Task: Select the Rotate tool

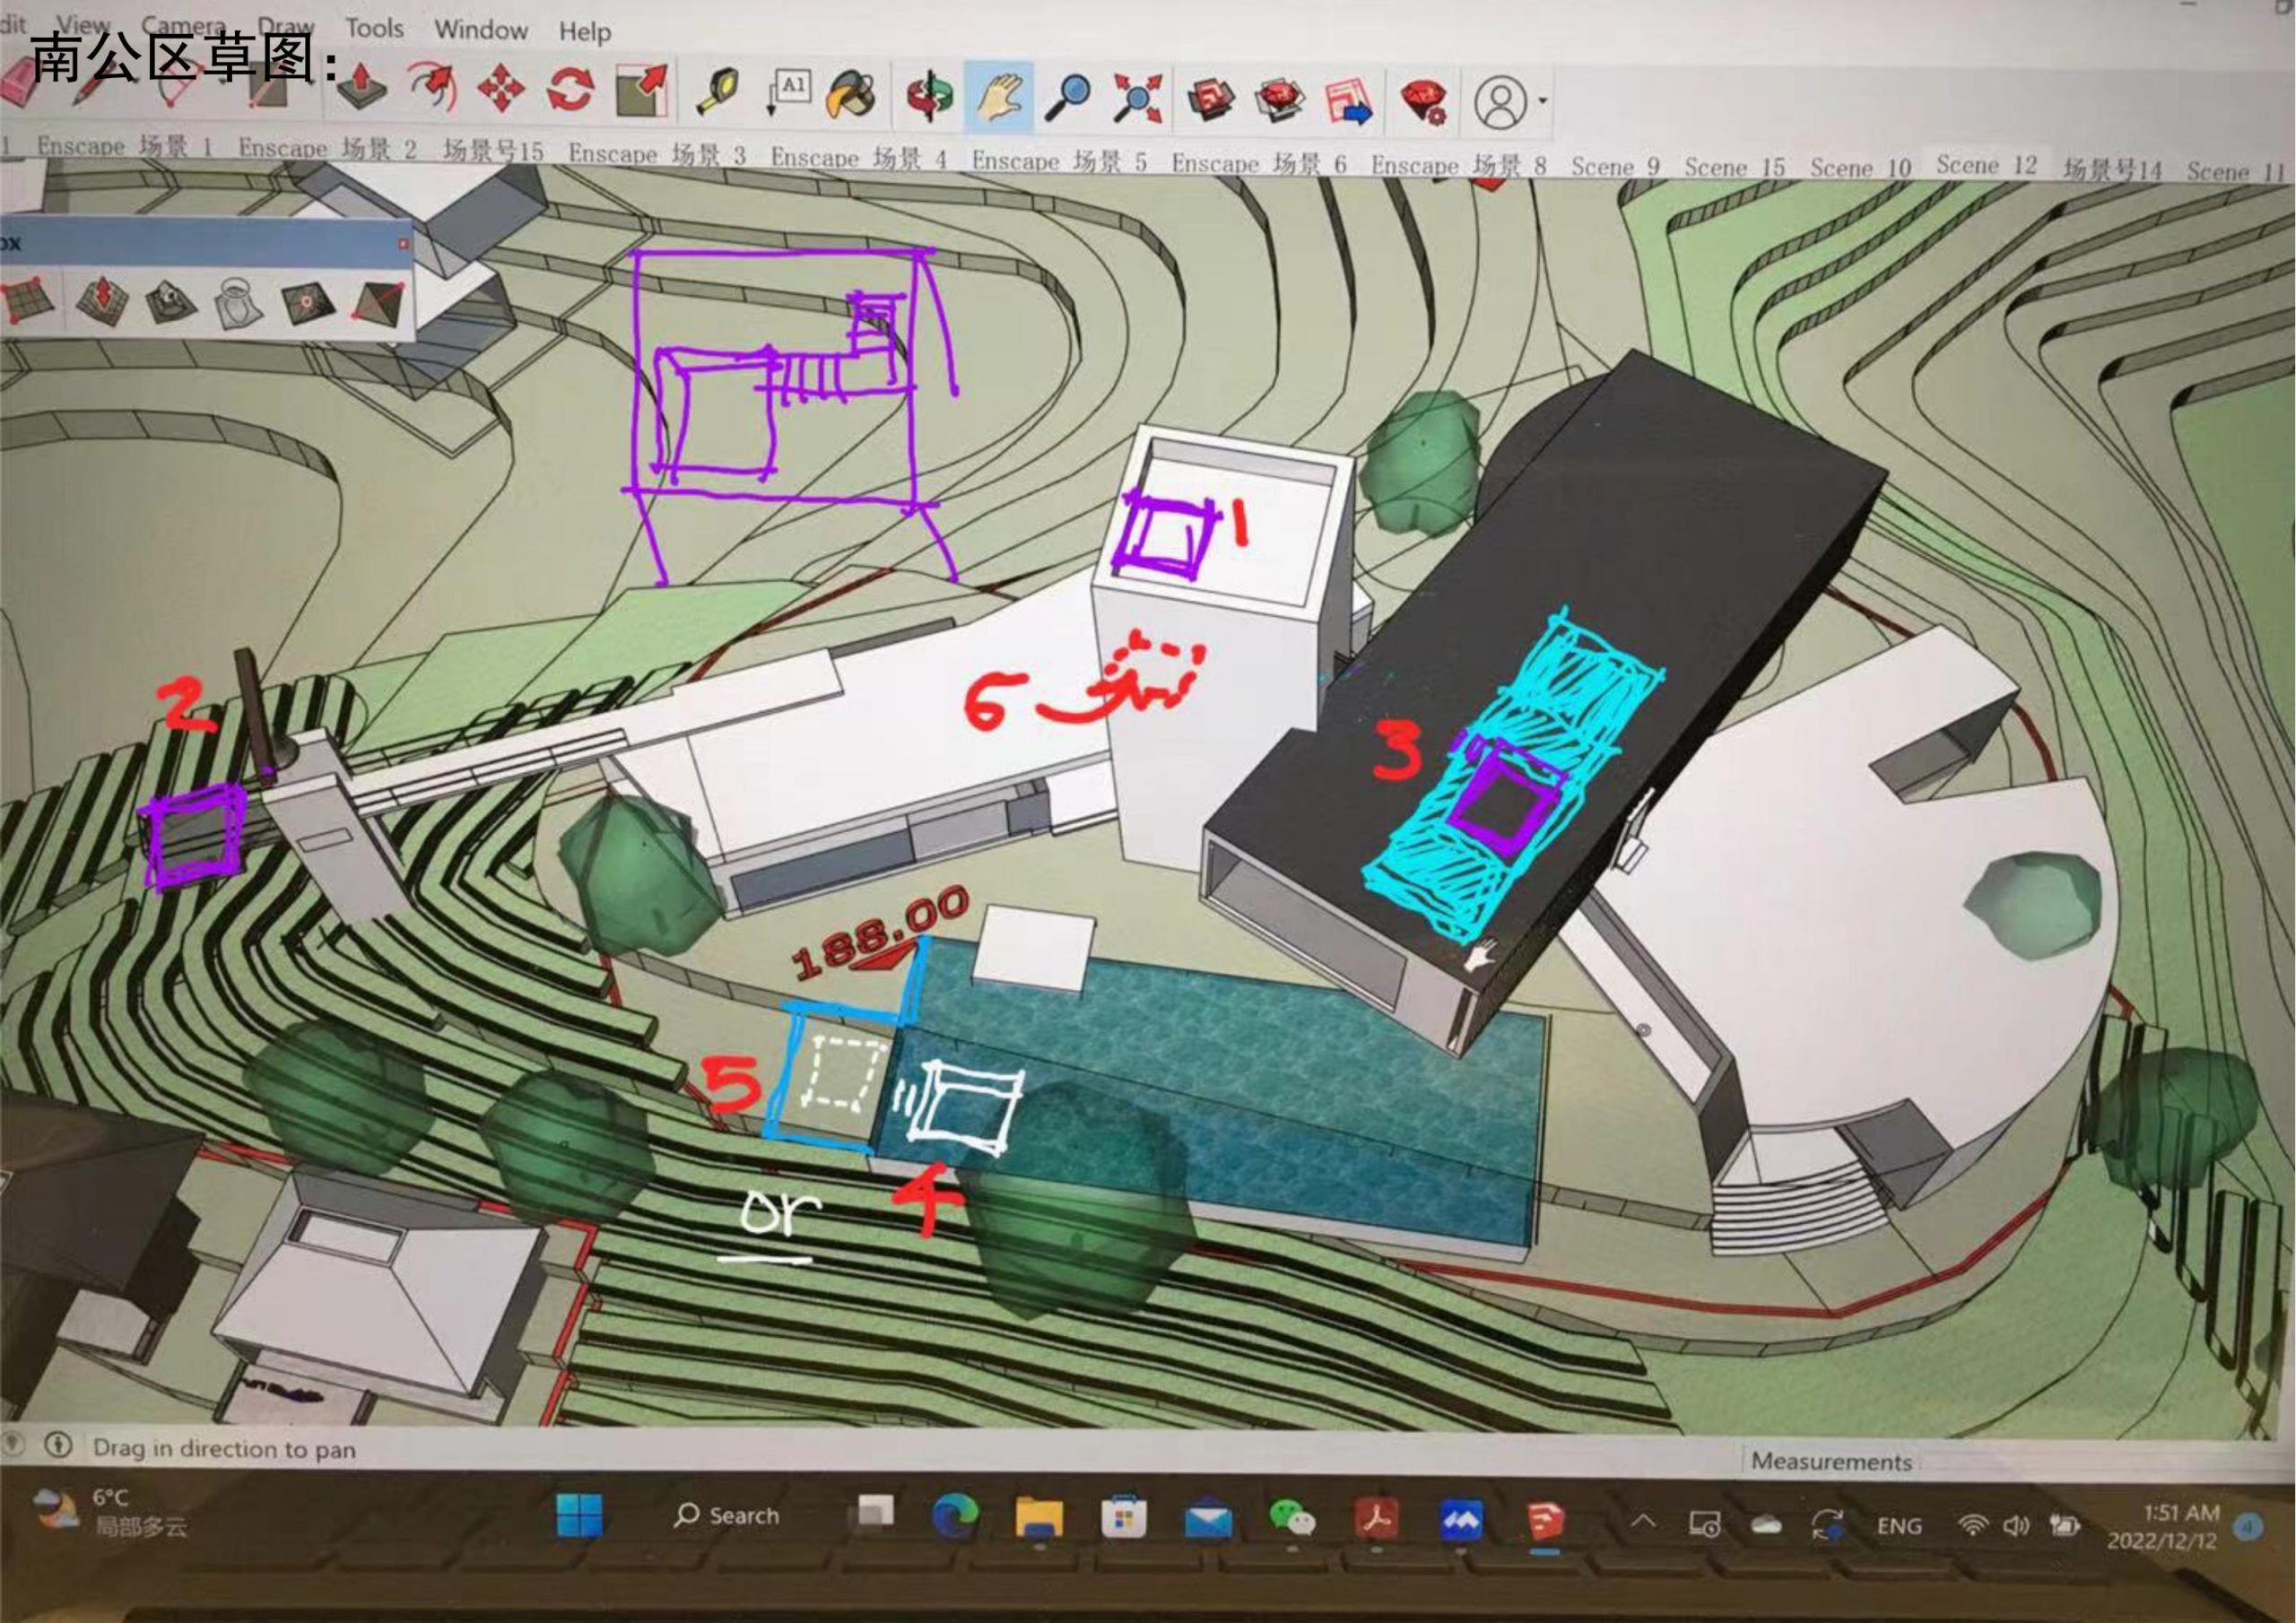Action: click(x=570, y=90)
